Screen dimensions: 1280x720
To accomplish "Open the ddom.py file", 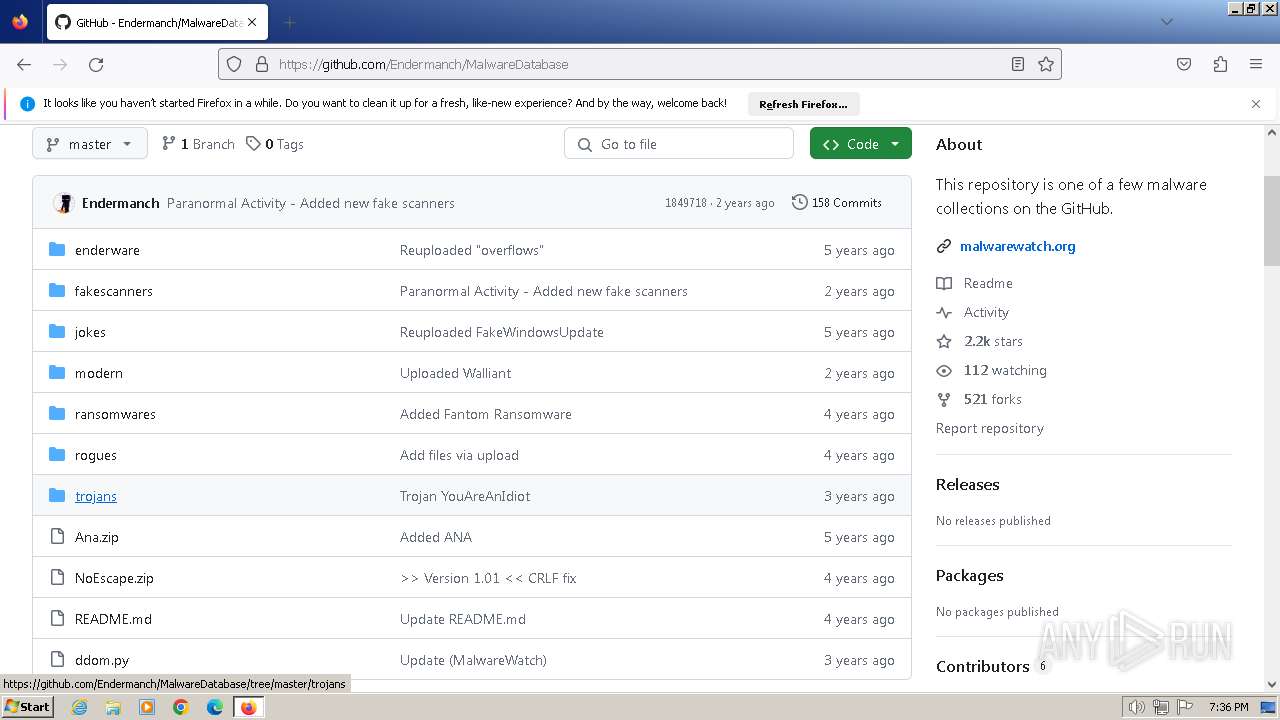I will [102, 660].
